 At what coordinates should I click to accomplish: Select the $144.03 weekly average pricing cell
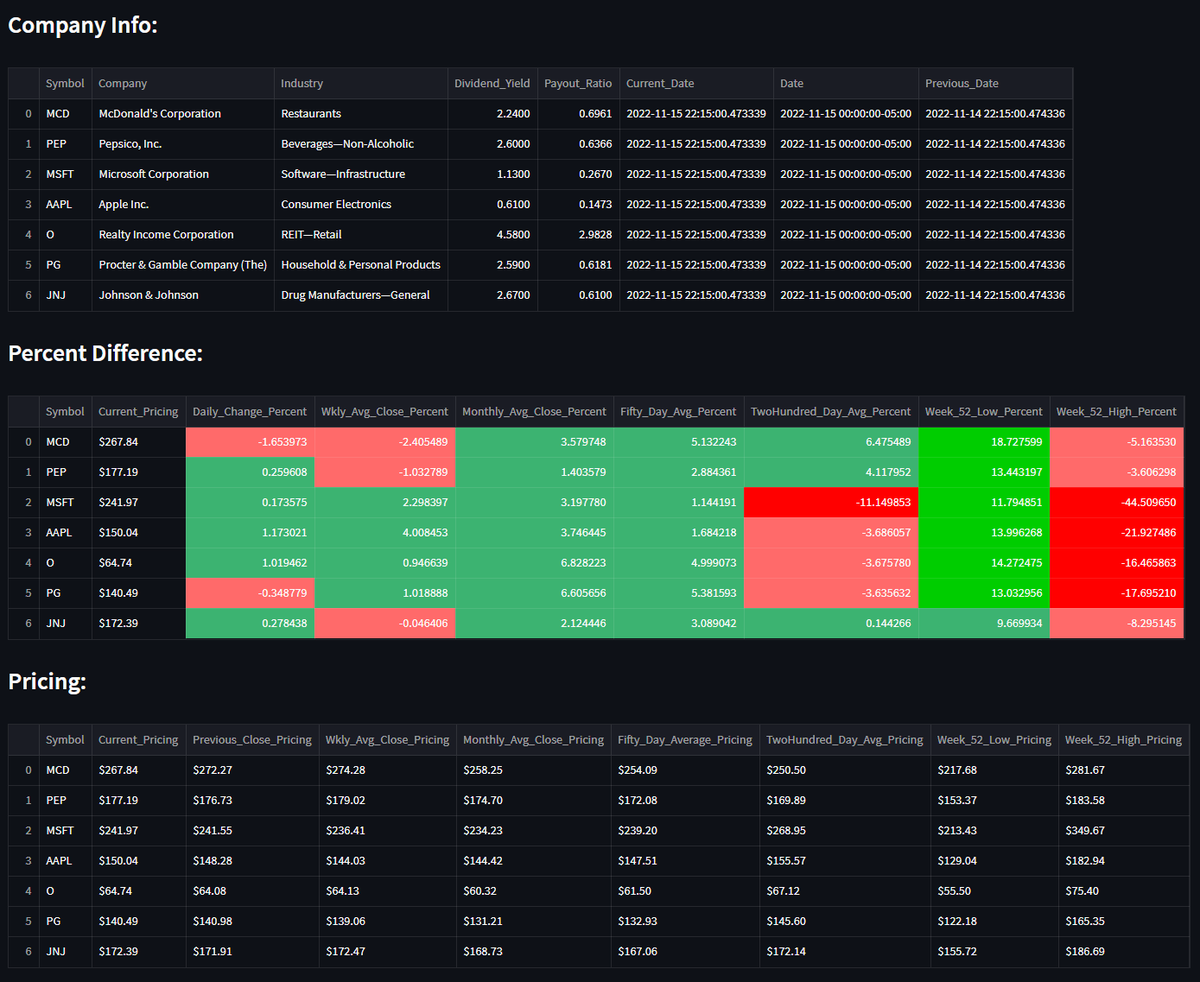point(388,861)
